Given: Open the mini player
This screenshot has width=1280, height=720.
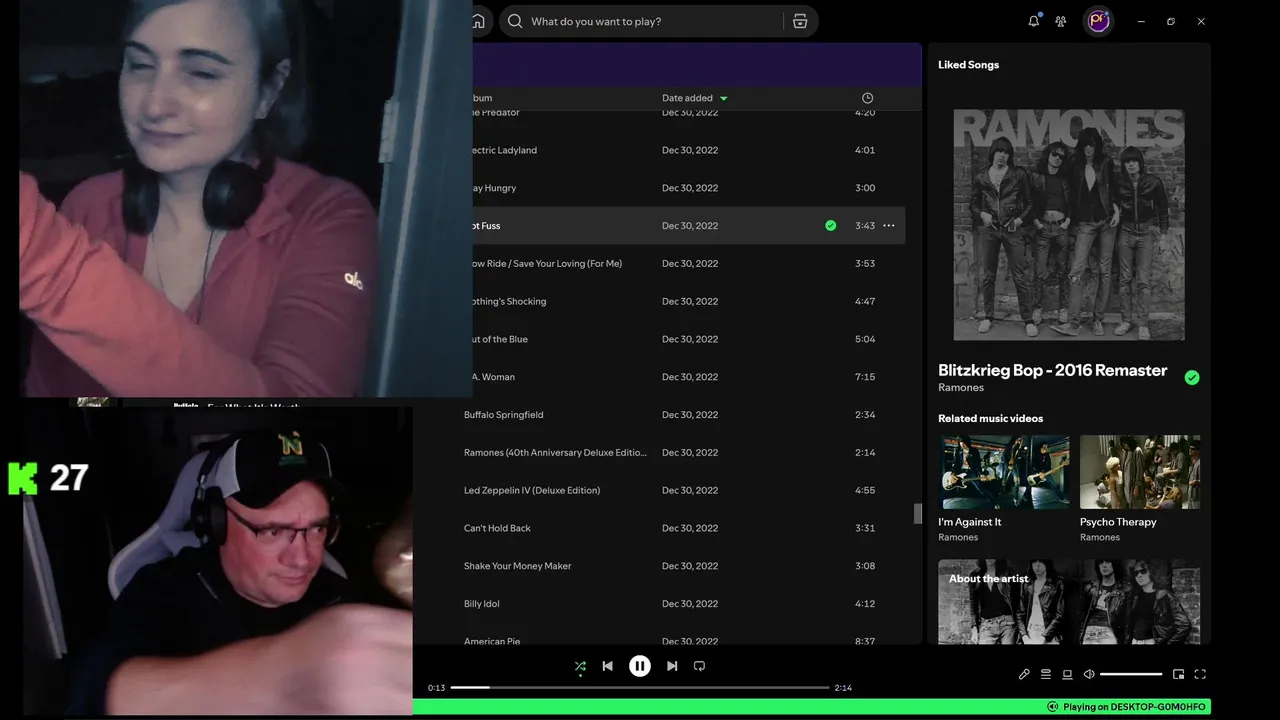Looking at the screenshot, I should (x=1178, y=674).
